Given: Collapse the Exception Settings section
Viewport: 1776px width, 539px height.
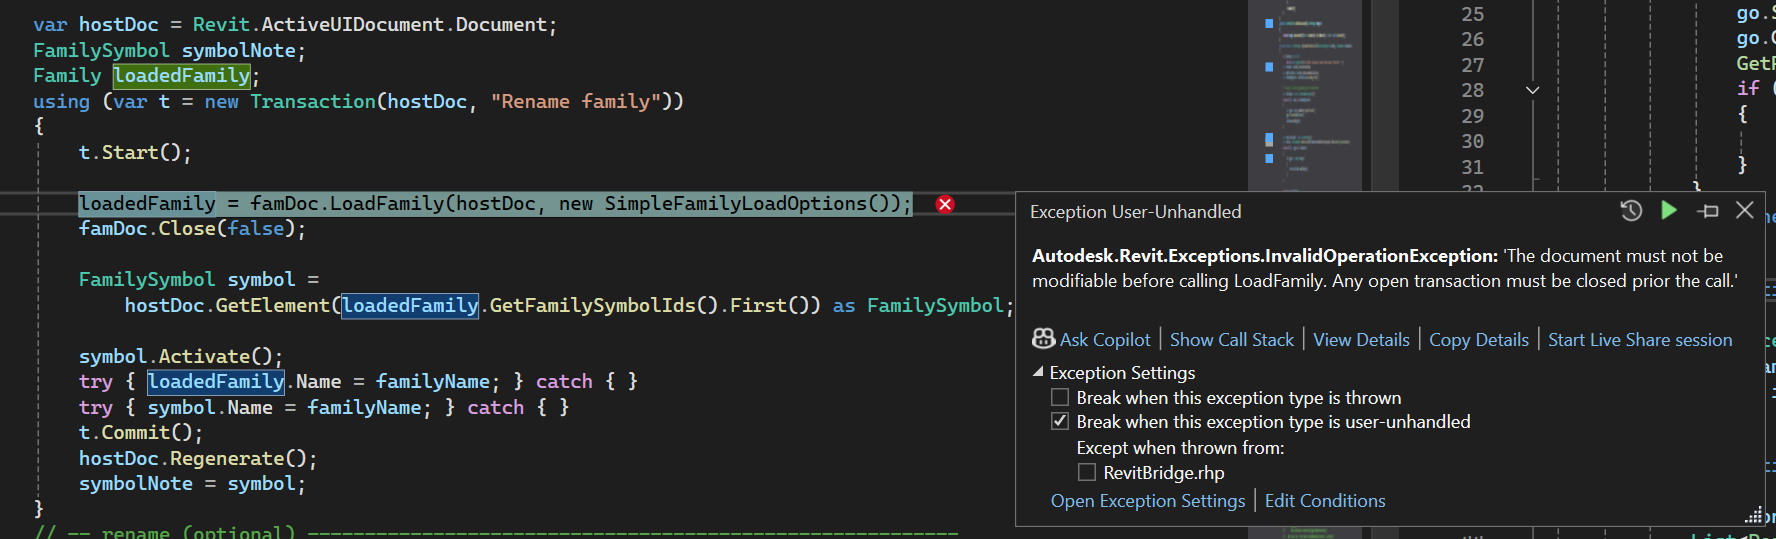Looking at the screenshot, I should (x=1038, y=372).
